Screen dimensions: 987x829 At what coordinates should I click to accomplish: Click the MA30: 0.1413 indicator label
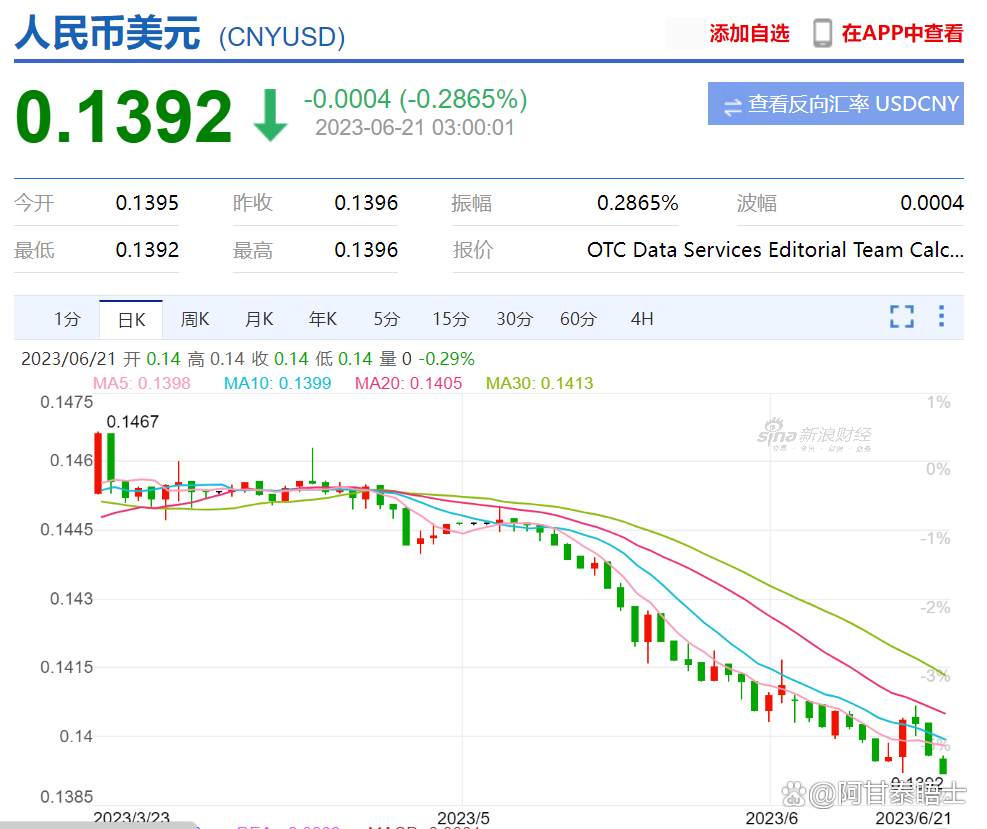(539, 383)
